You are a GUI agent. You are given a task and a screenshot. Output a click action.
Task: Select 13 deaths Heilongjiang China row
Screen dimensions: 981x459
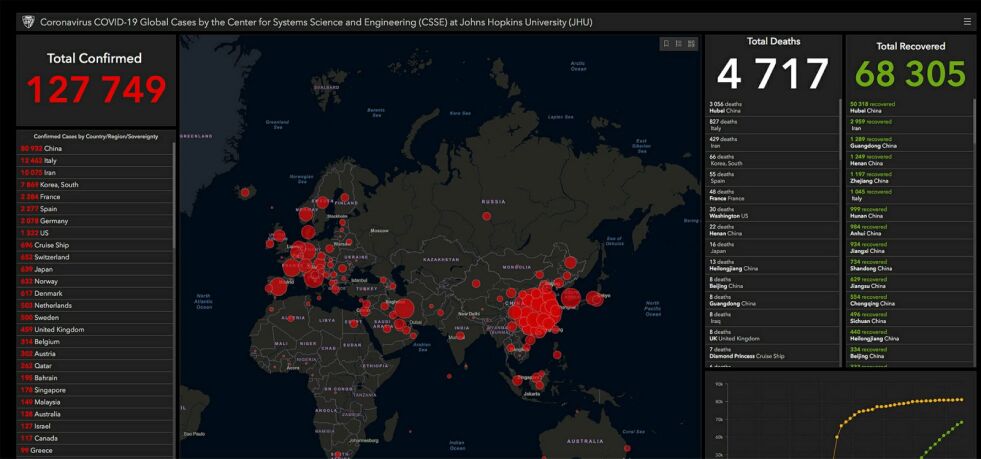click(773, 265)
